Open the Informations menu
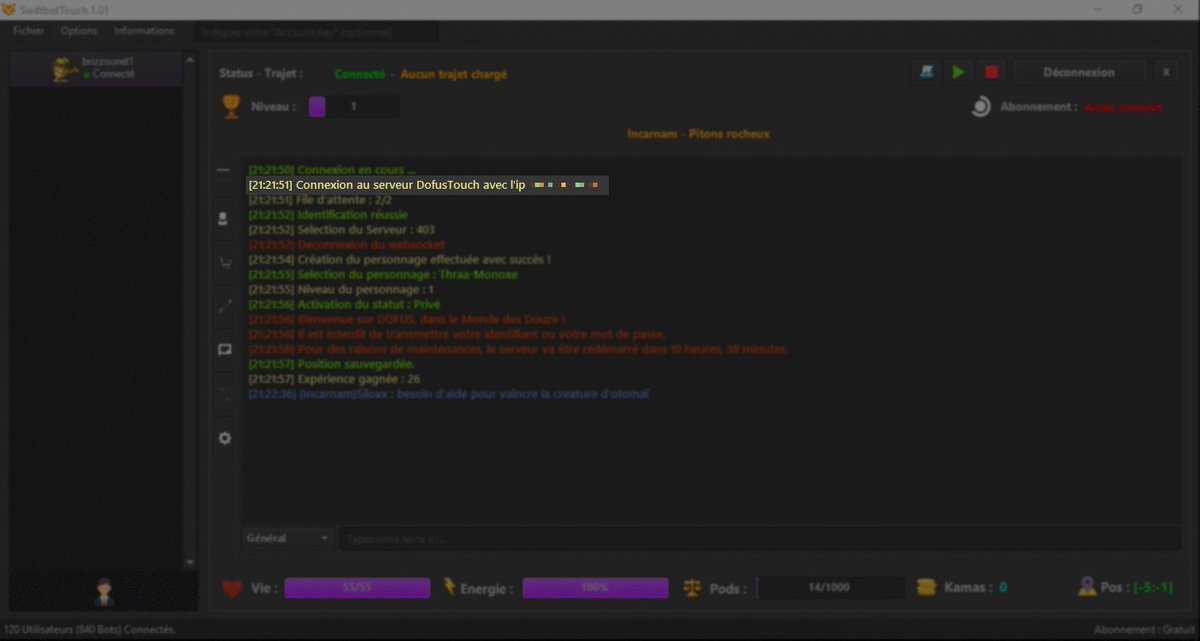 tap(143, 31)
